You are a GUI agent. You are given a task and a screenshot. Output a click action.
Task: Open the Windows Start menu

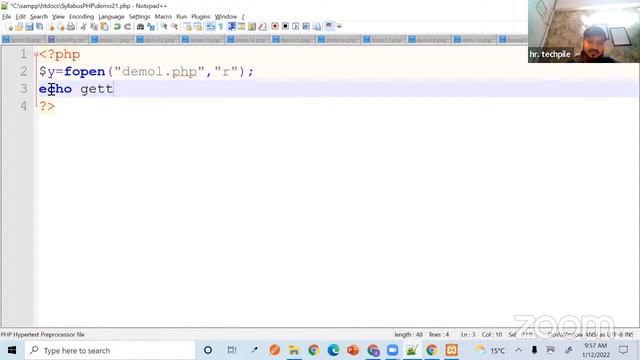(12, 350)
